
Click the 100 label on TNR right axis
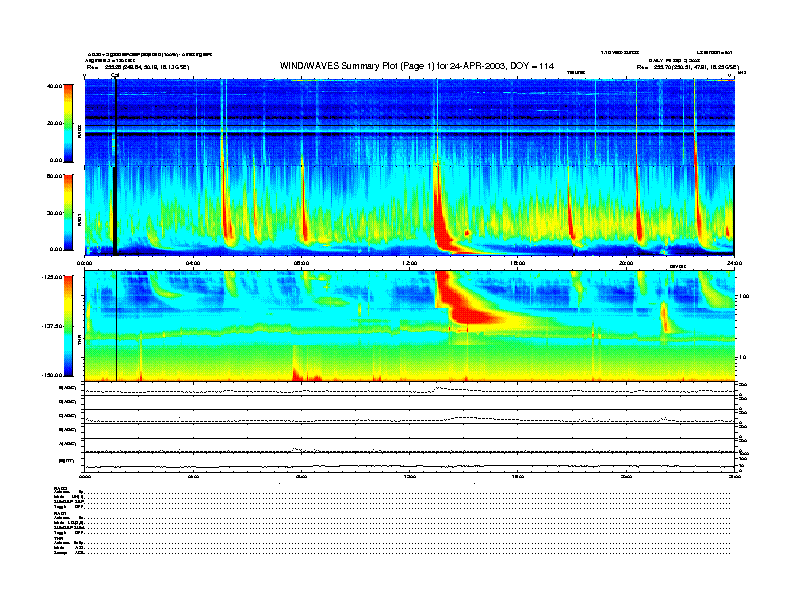[x=744, y=296]
